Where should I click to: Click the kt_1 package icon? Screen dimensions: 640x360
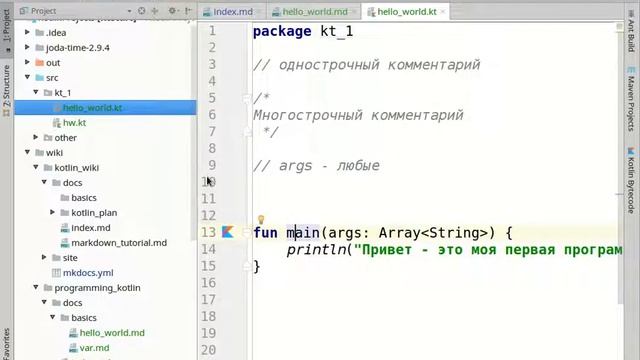[x=48, y=93]
